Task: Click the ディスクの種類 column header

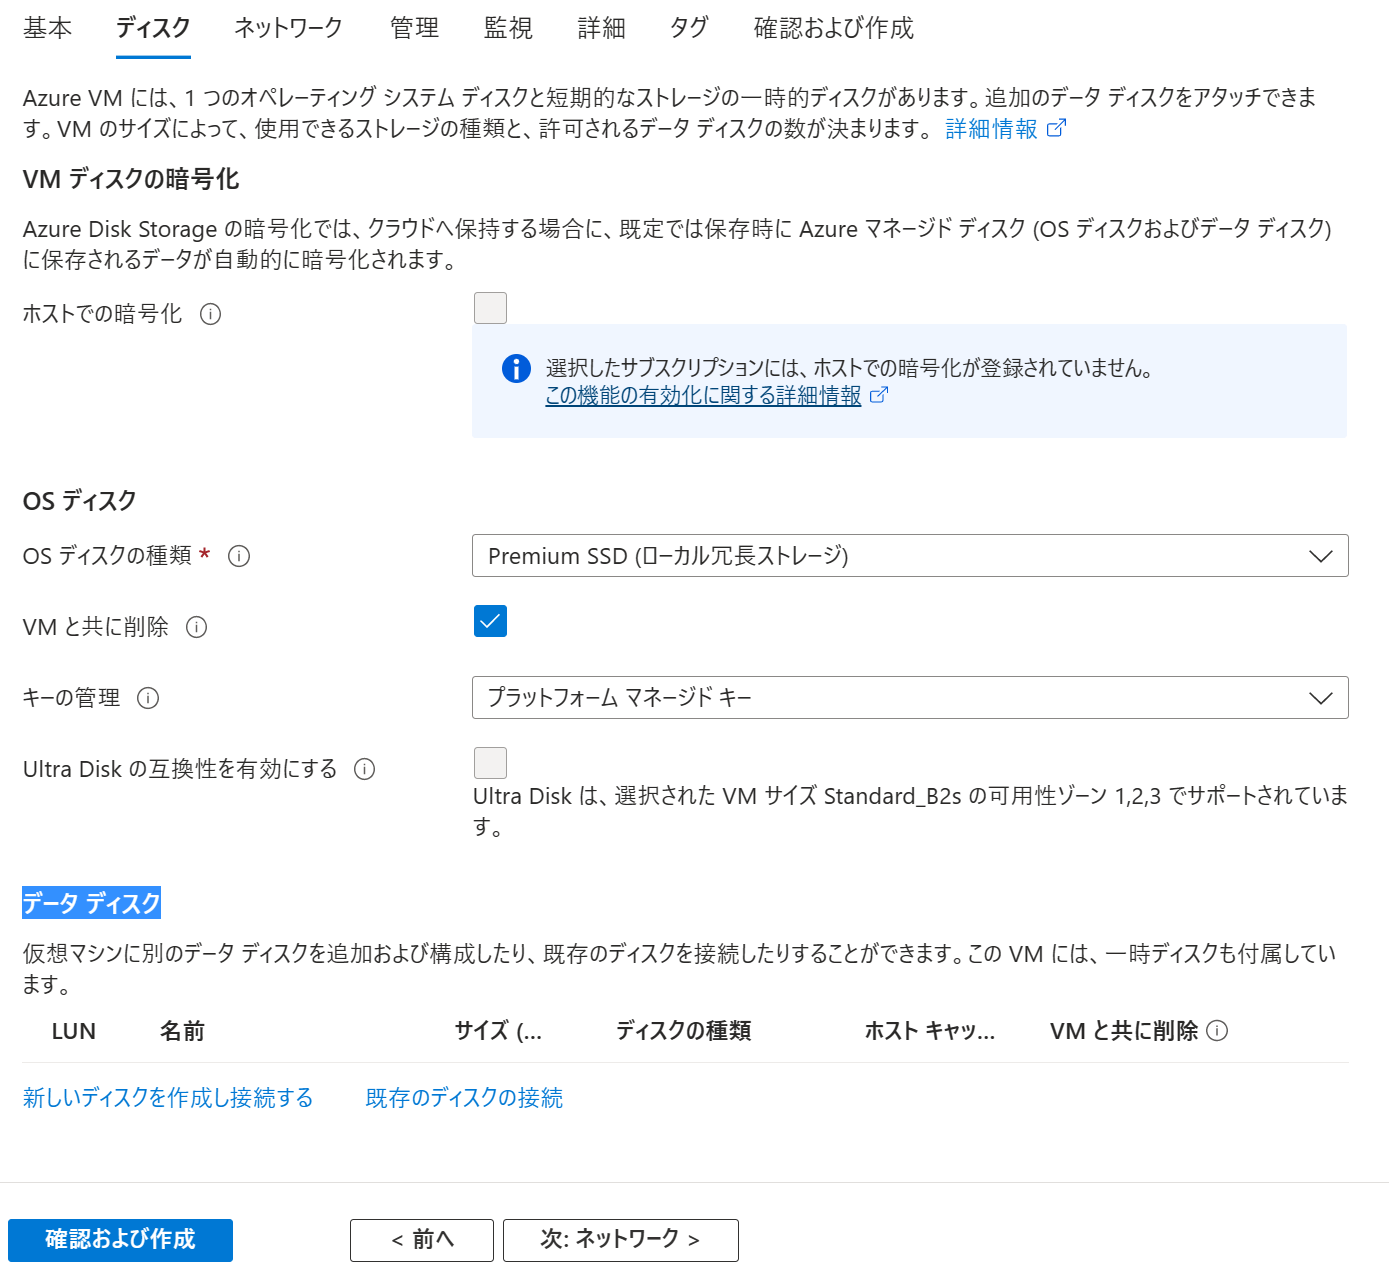Action: pos(684,1031)
